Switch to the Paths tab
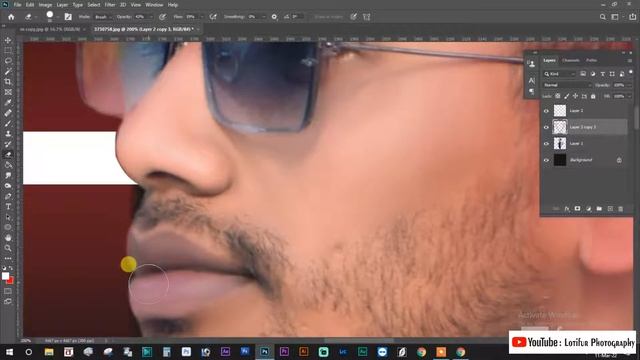The width and height of the screenshot is (640, 360). 591,60
